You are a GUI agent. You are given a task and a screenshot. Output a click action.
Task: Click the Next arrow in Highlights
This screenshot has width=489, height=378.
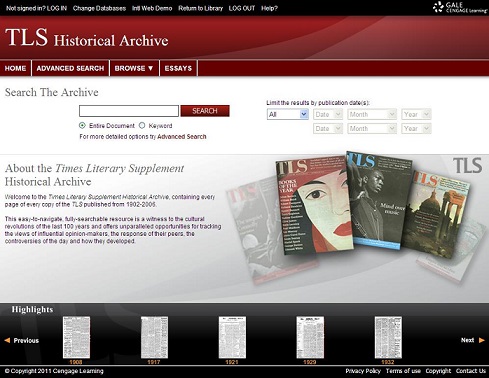[481, 340]
